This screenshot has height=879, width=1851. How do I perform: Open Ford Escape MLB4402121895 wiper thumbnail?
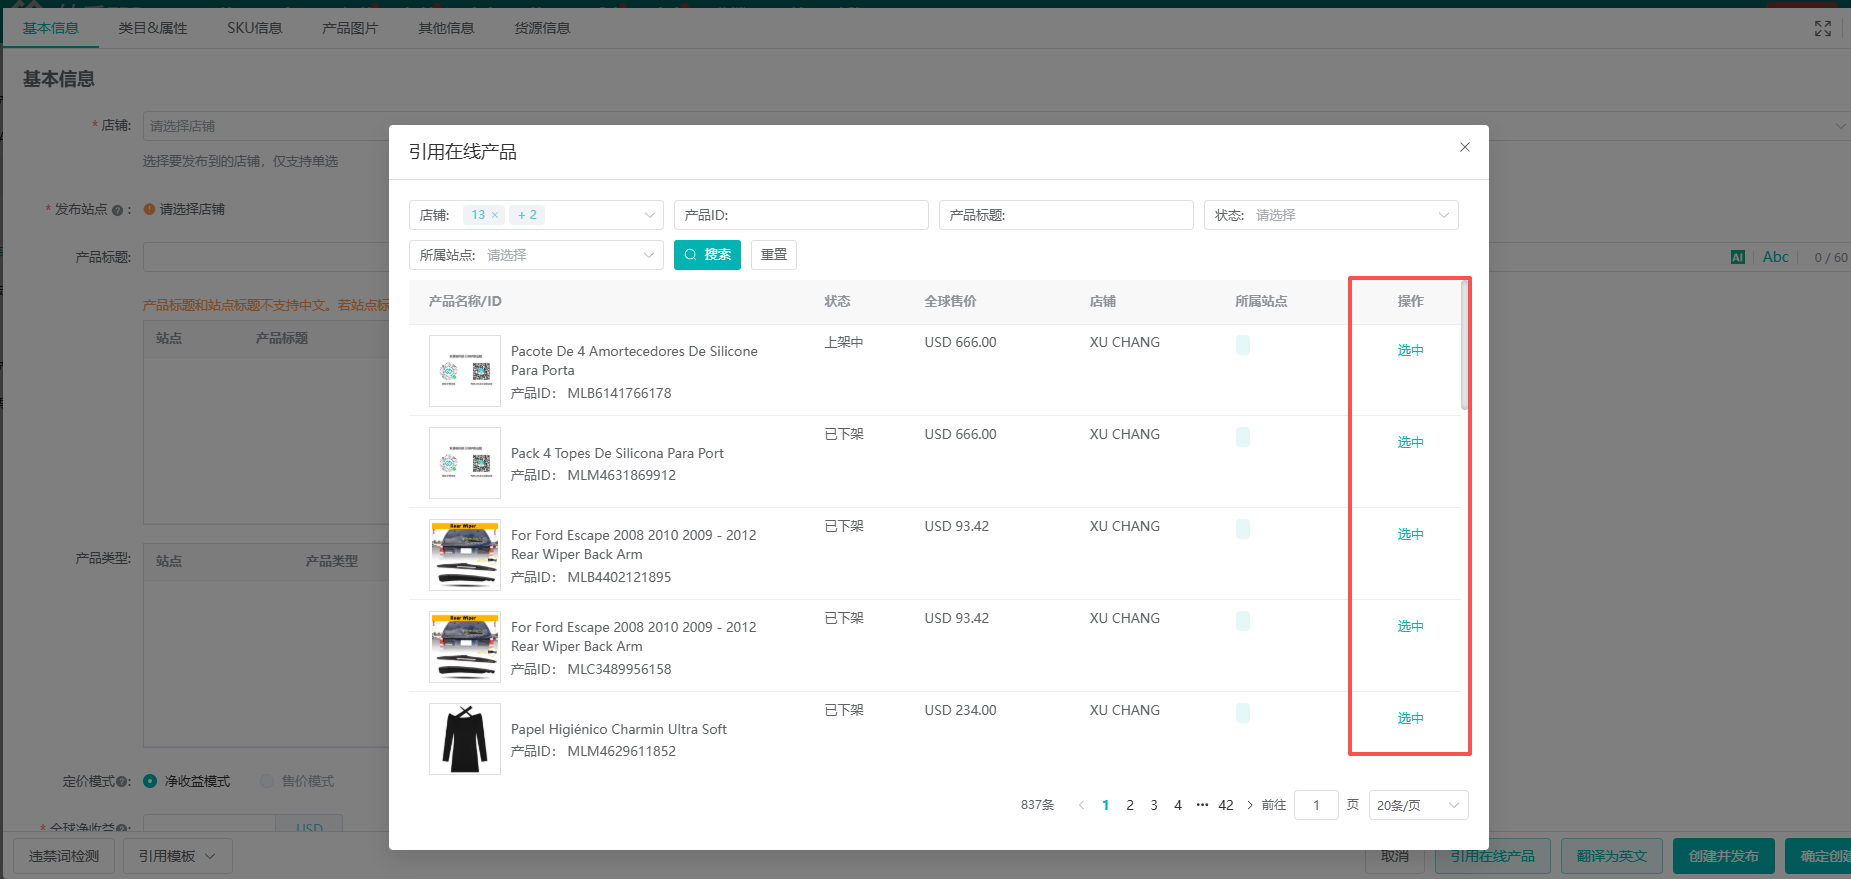(x=464, y=555)
